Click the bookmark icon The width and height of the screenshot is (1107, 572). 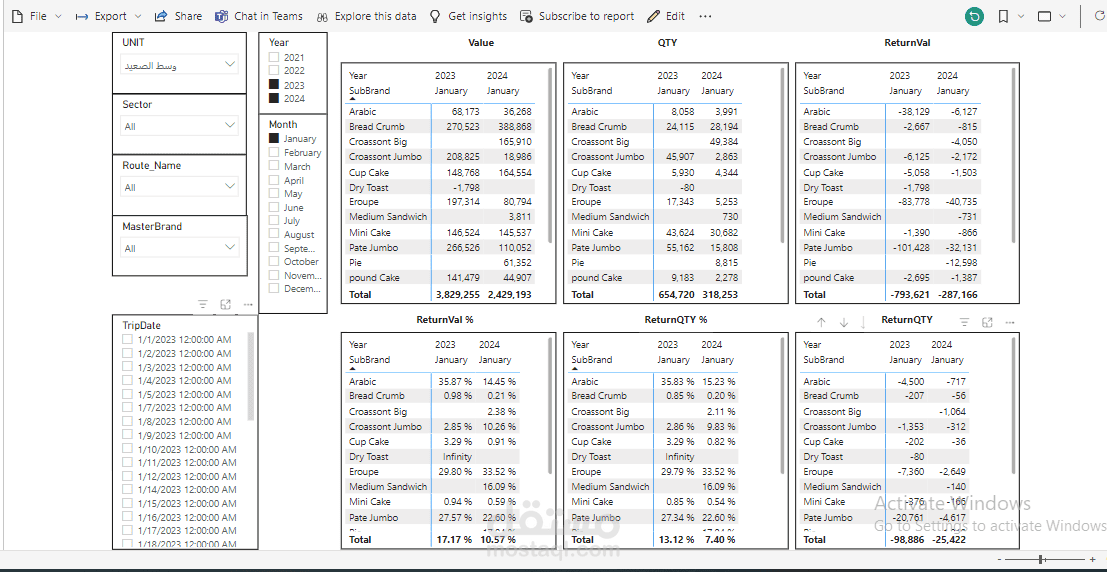(x=1003, y=16)
